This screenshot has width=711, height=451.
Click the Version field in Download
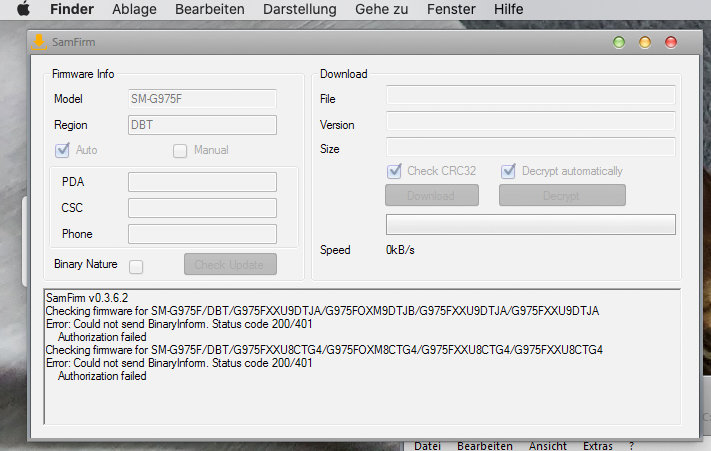point(531,121)
